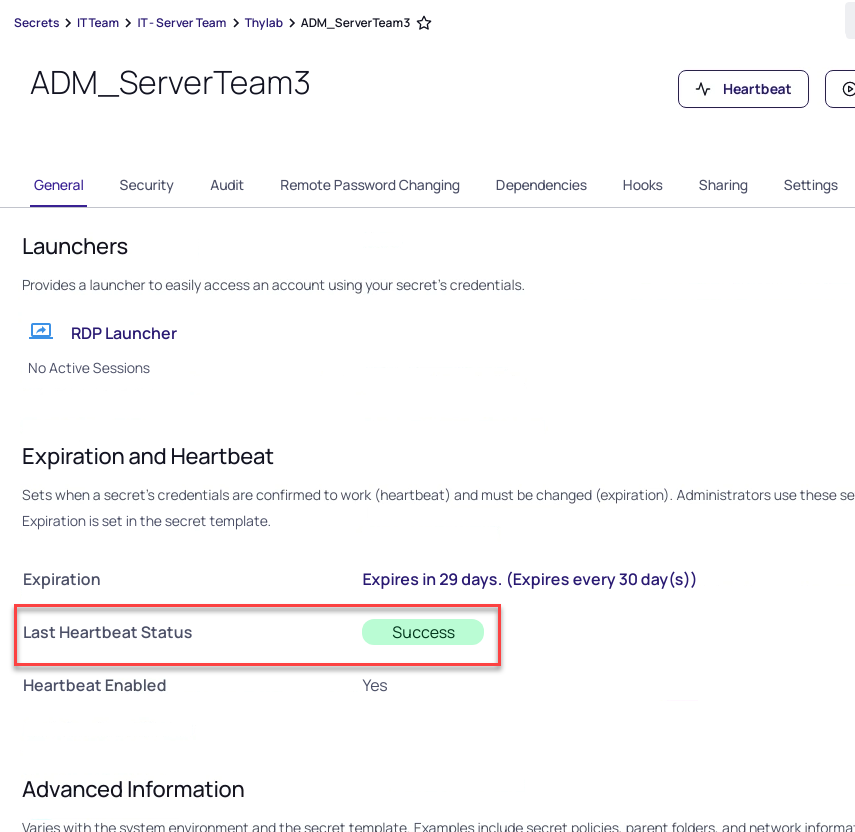Select the Dependencies tab
Image resolution: width=855 pixels, height=832 pixels.
tap(541, 185)
